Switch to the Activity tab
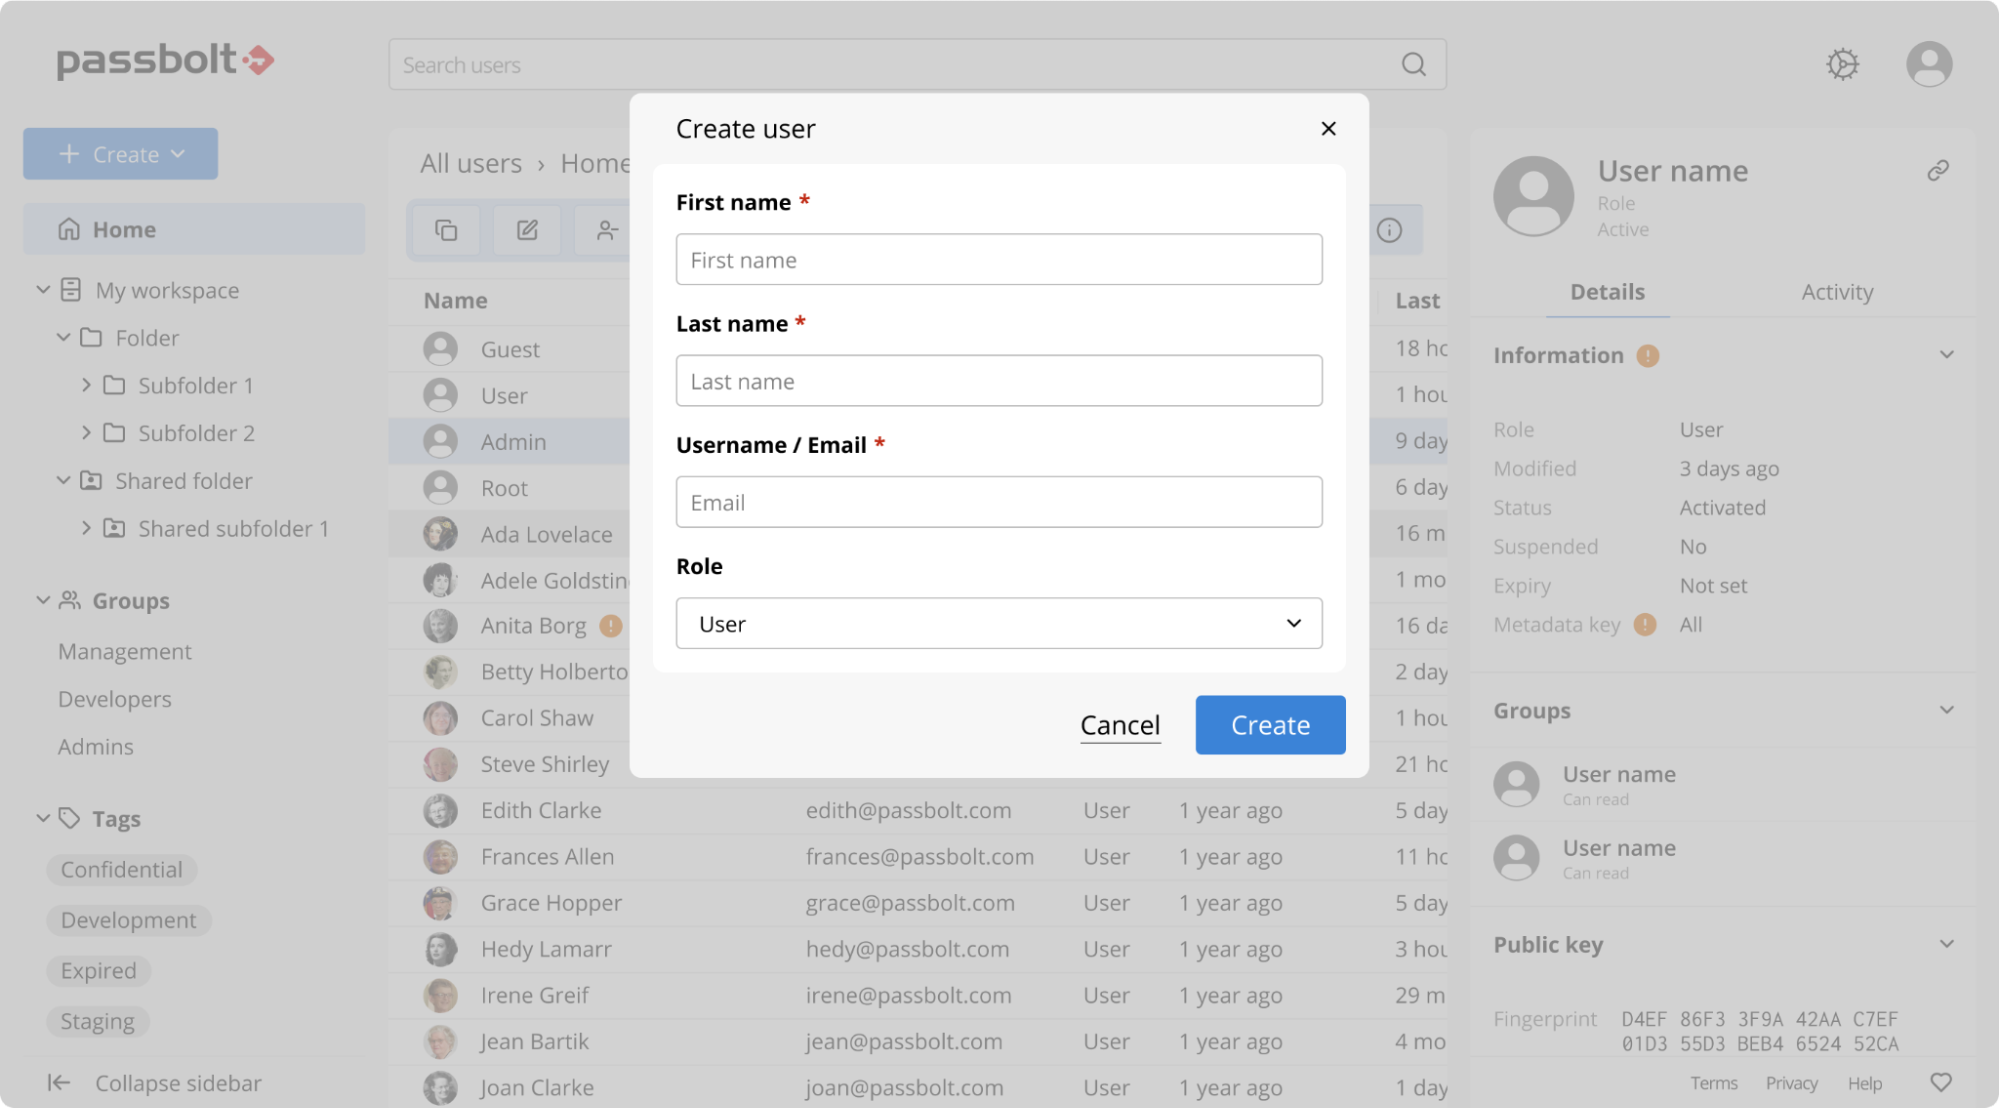1999x1108 pixels. pos(1836,292)
